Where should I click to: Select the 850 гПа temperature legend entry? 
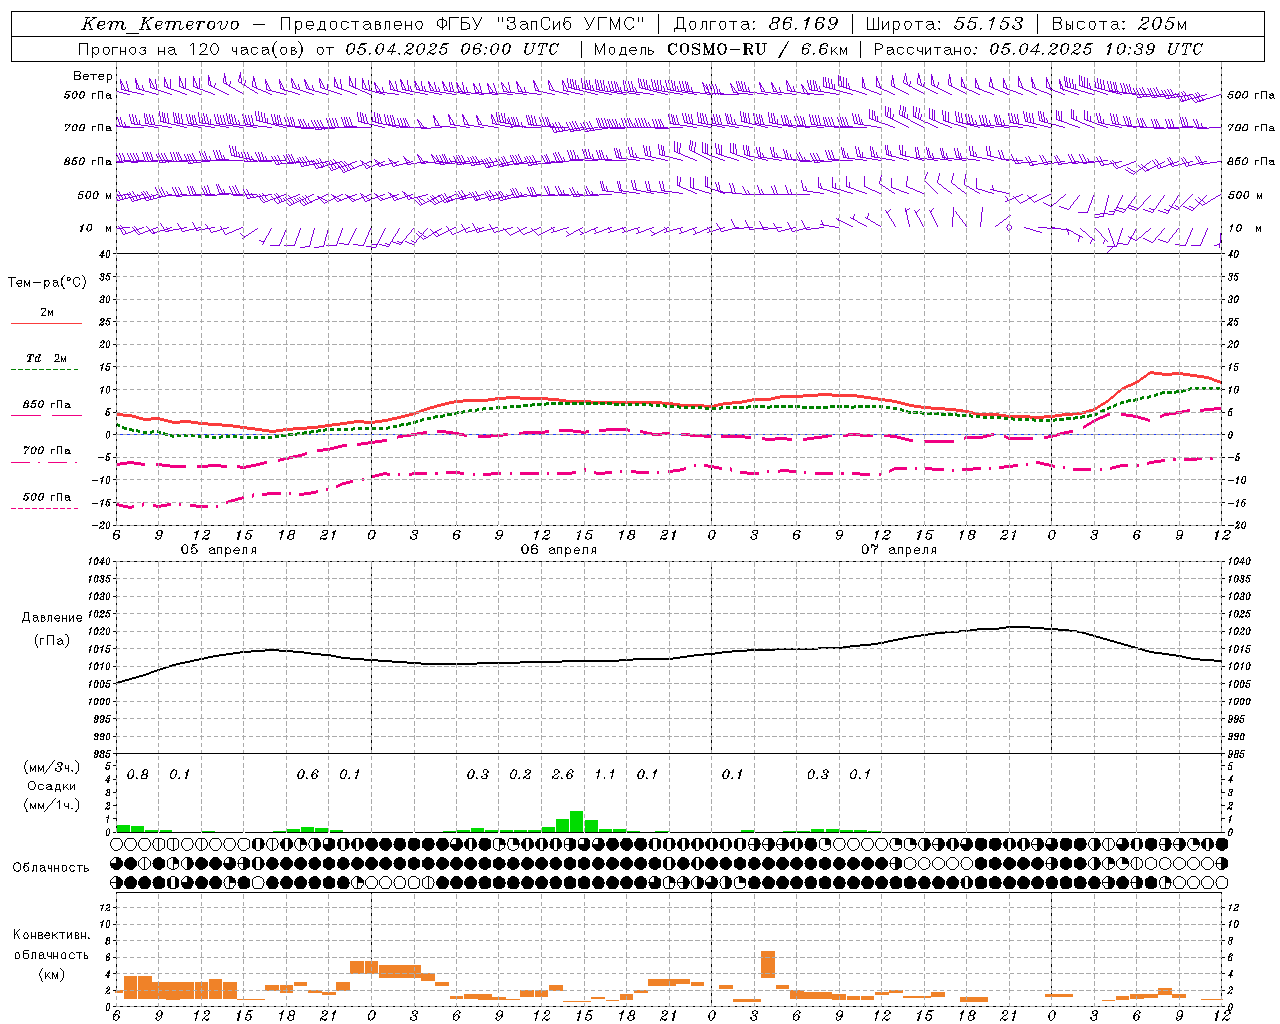click(47, 405)
